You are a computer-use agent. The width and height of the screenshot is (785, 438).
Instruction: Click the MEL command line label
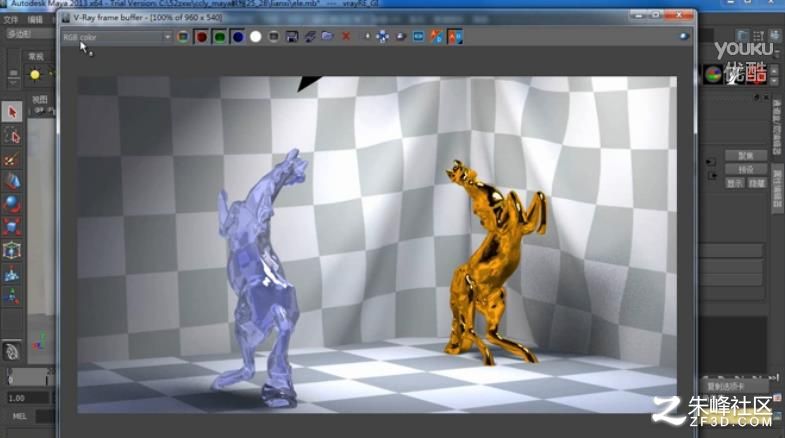(x=19, y=416)
